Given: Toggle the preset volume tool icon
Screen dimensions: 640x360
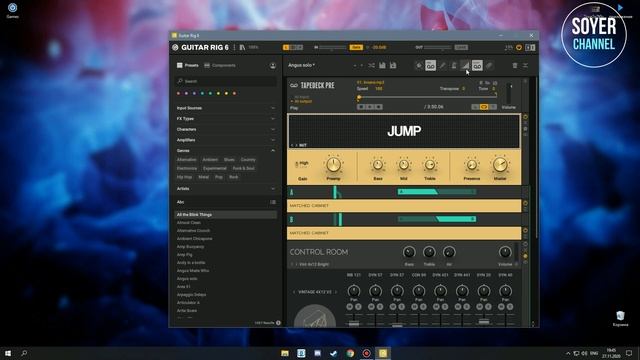Looking at the screenshot, I should 465,65.
